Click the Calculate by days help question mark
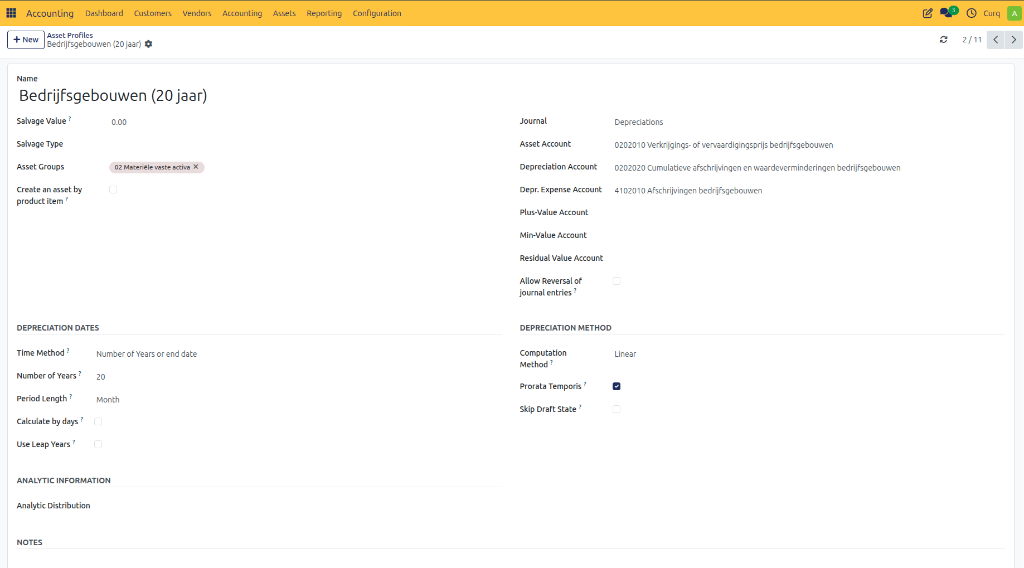 pyautogui.click(x=82, y=419)
